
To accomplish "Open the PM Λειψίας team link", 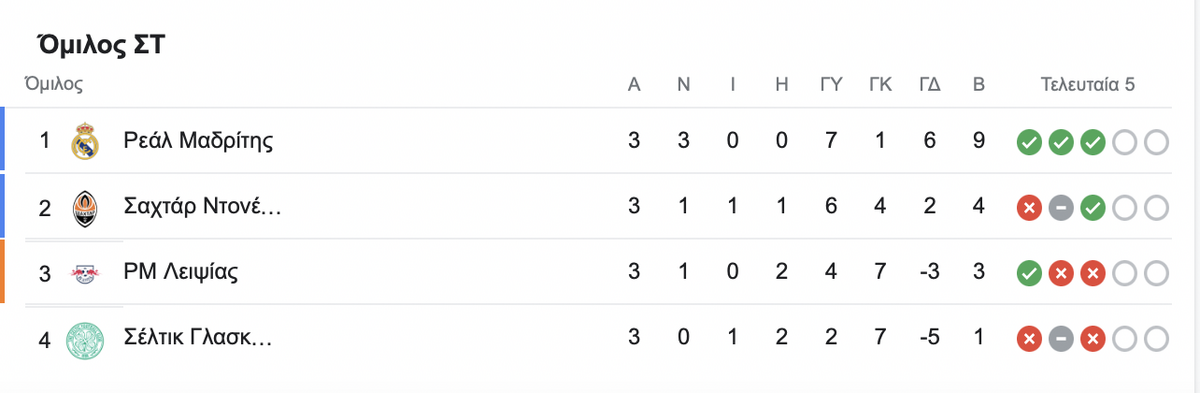I will pos(181,272).
